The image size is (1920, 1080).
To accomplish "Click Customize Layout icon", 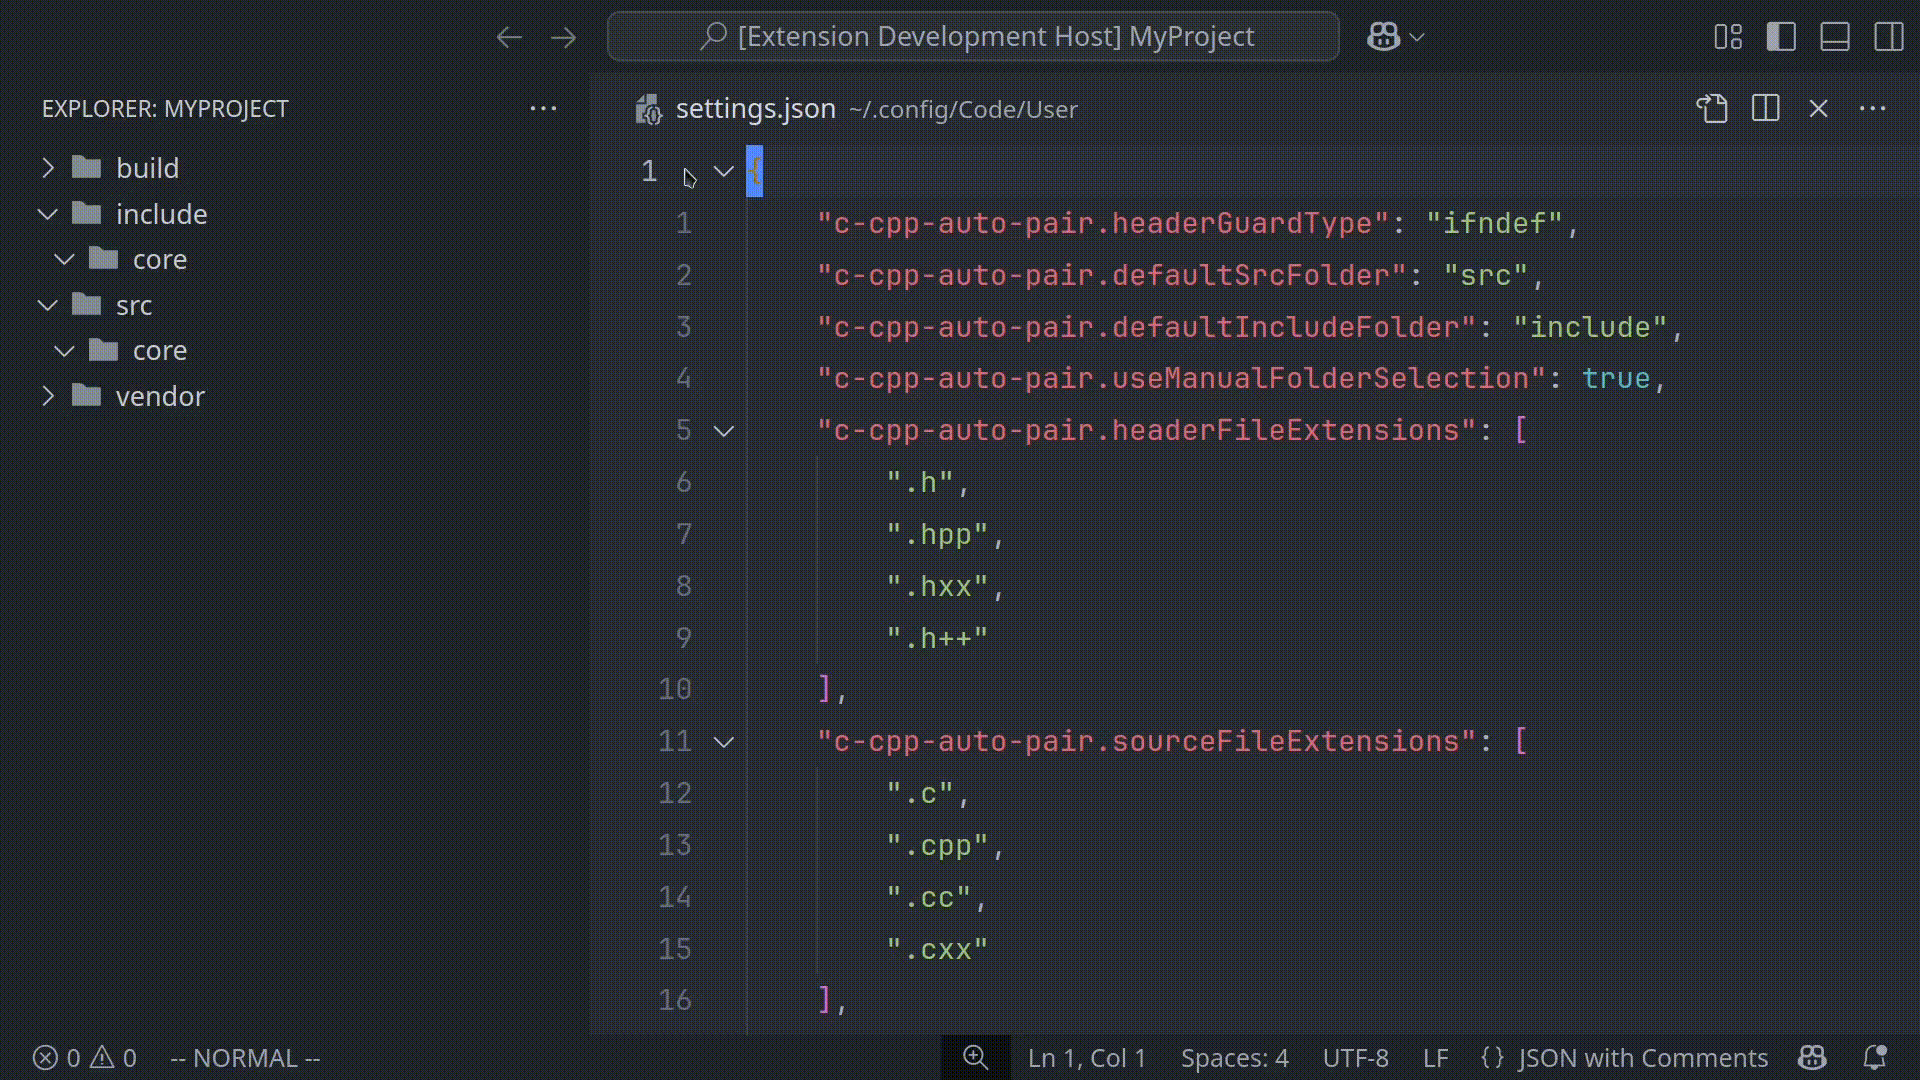I will (1727, 37).
